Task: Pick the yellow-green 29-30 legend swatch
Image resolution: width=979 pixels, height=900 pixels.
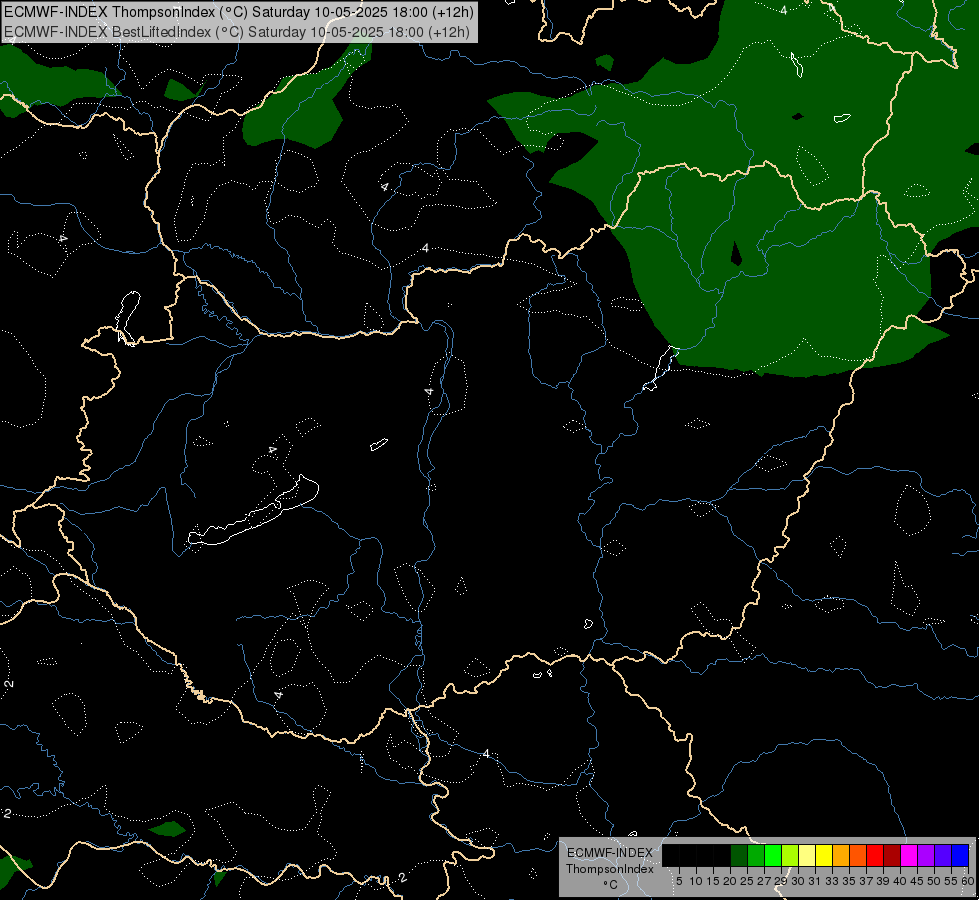Action: (x=790, y=856)
